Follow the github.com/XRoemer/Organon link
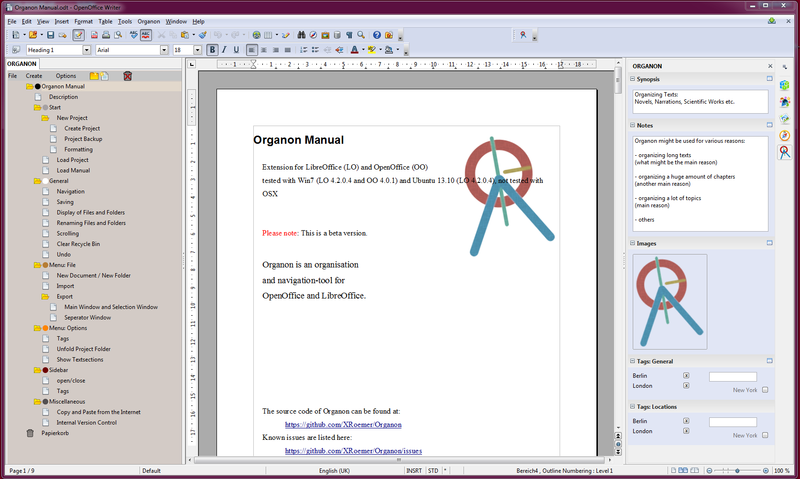800x479 pixels. 343,424
